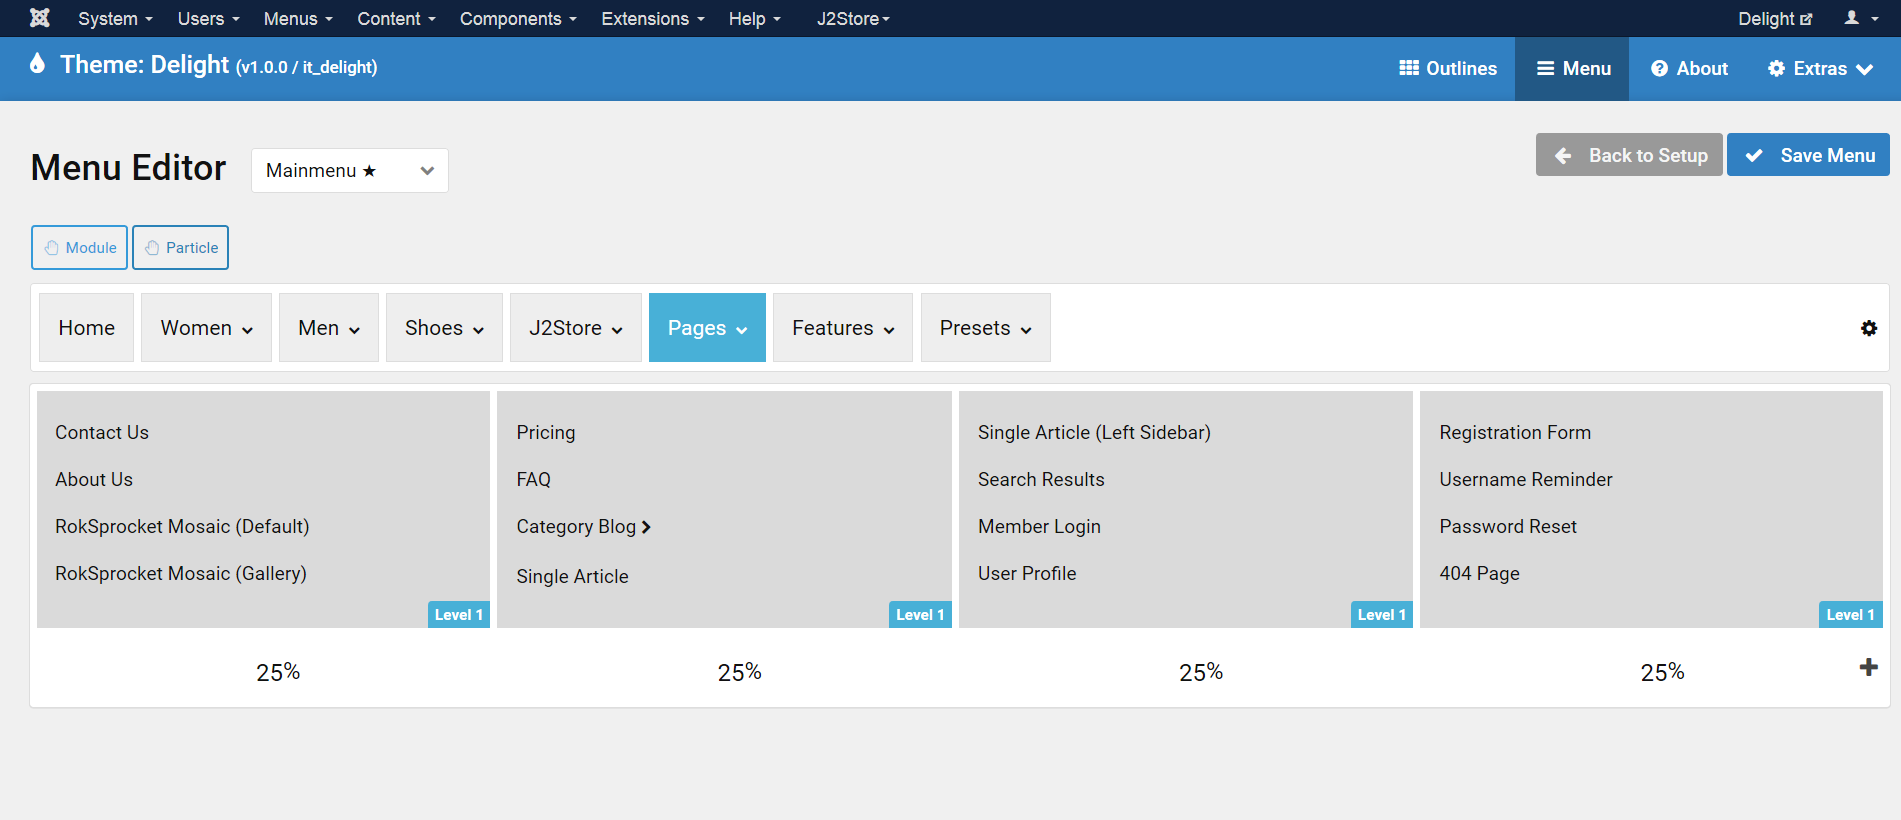Image resolution: width=1901 pixels, height=820 pixels.
Task: Expand the Women menu item
Action: pyautogui.click(x=206, y=328)
